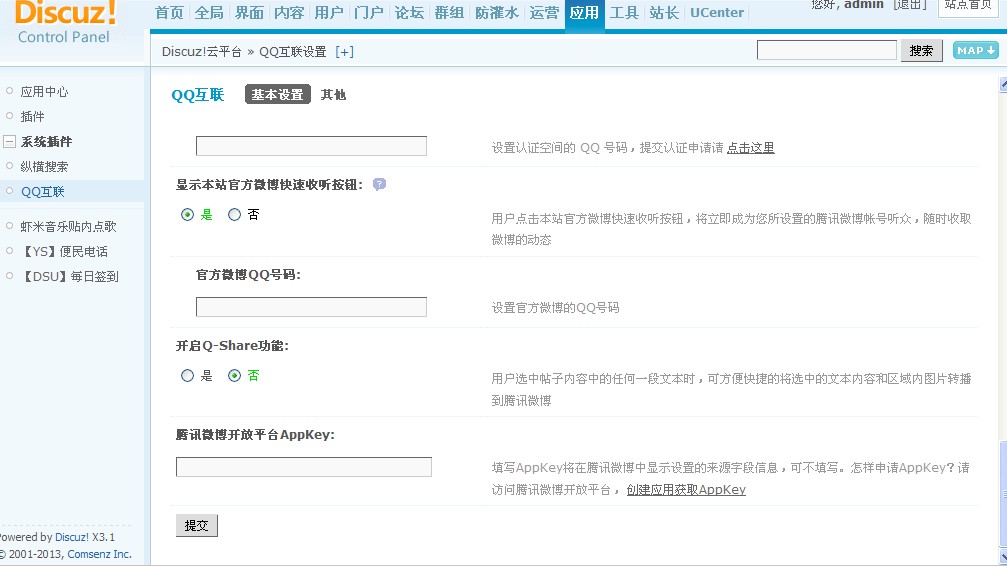Viewport: 1007px width, 566px height.
Task: Focus the 认证空间 QQ 号码 input field
Action: [x=311, y=146]
